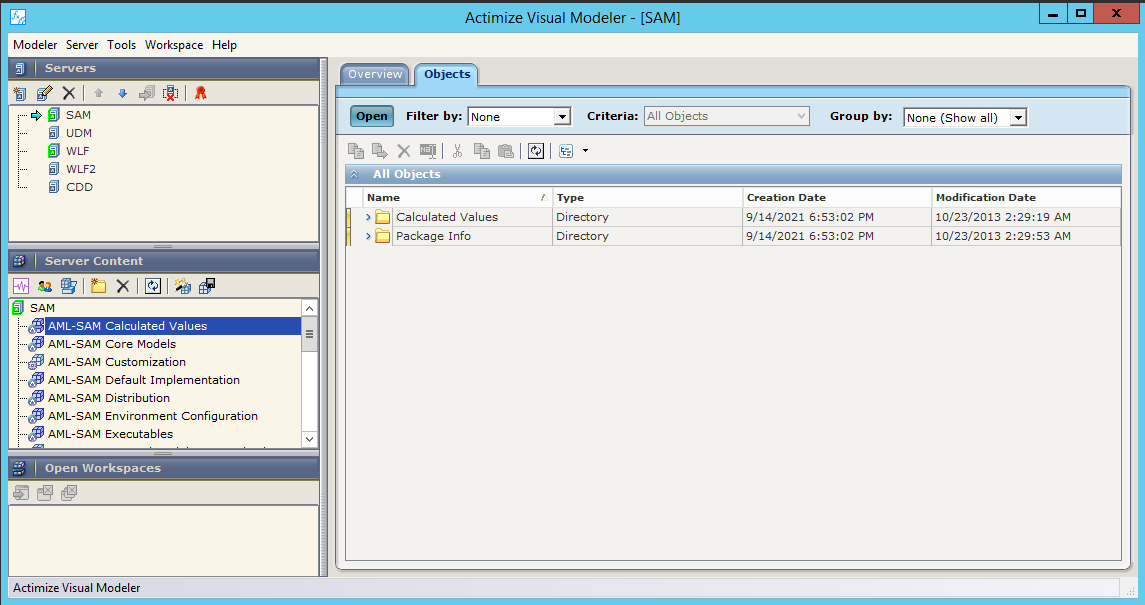Click the rename object icon
This screenshot has width=1145, height=605.
[x=428, y=151]
